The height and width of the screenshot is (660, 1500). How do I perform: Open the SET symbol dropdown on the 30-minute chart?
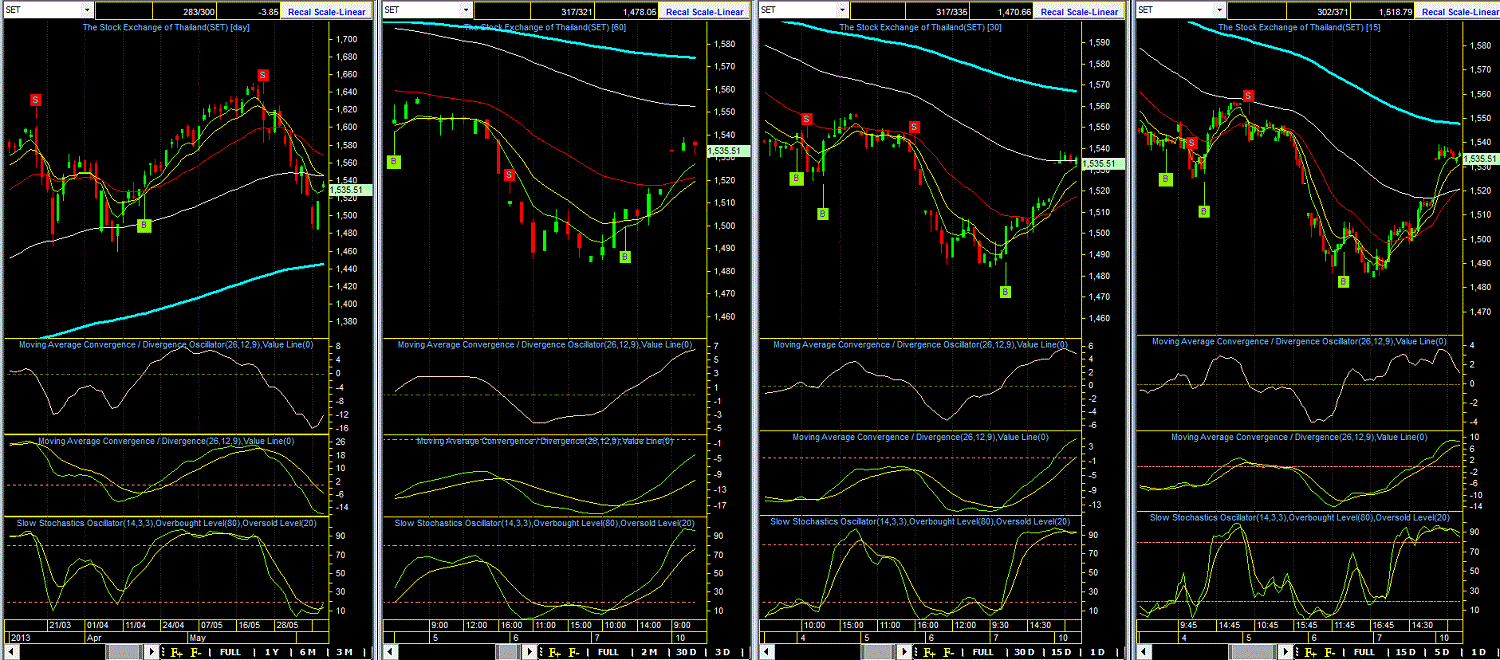[842, 11]
